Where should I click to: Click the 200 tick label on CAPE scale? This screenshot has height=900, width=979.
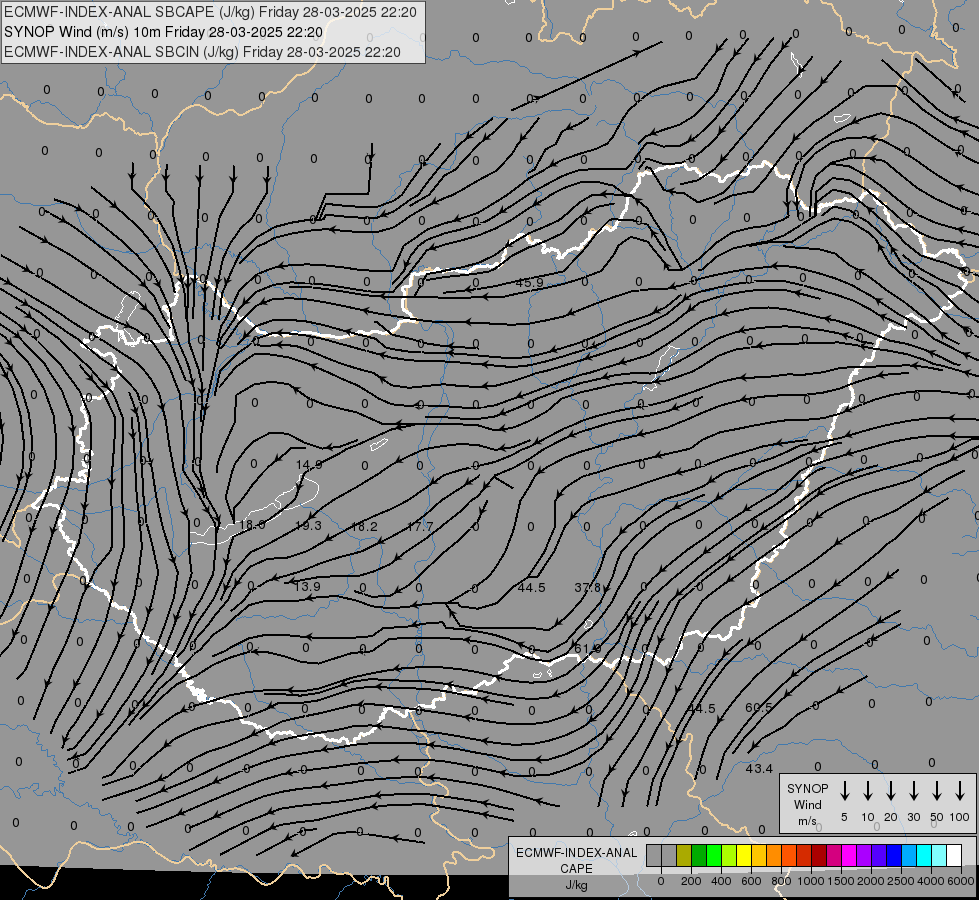(691, 881)
